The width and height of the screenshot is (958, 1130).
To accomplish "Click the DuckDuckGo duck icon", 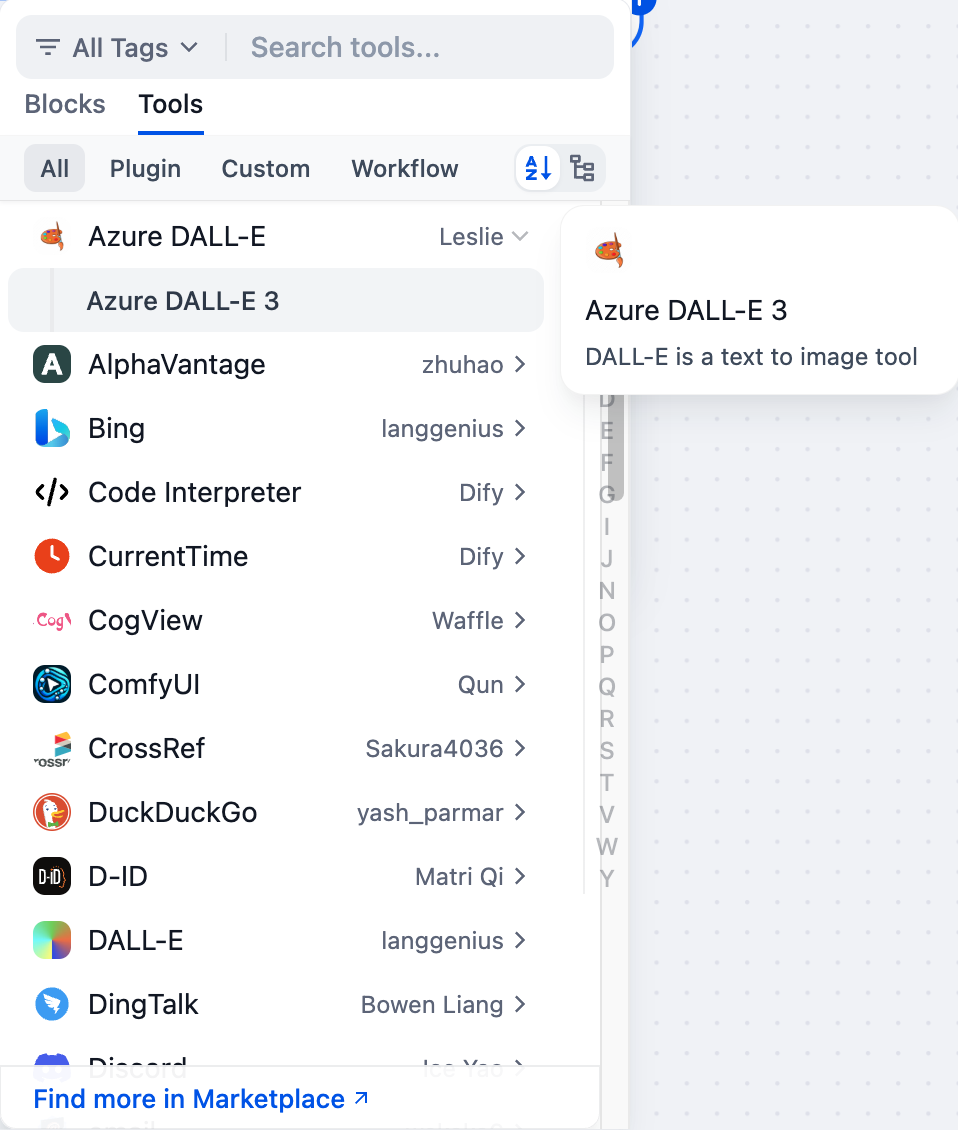I will point(51,813).
